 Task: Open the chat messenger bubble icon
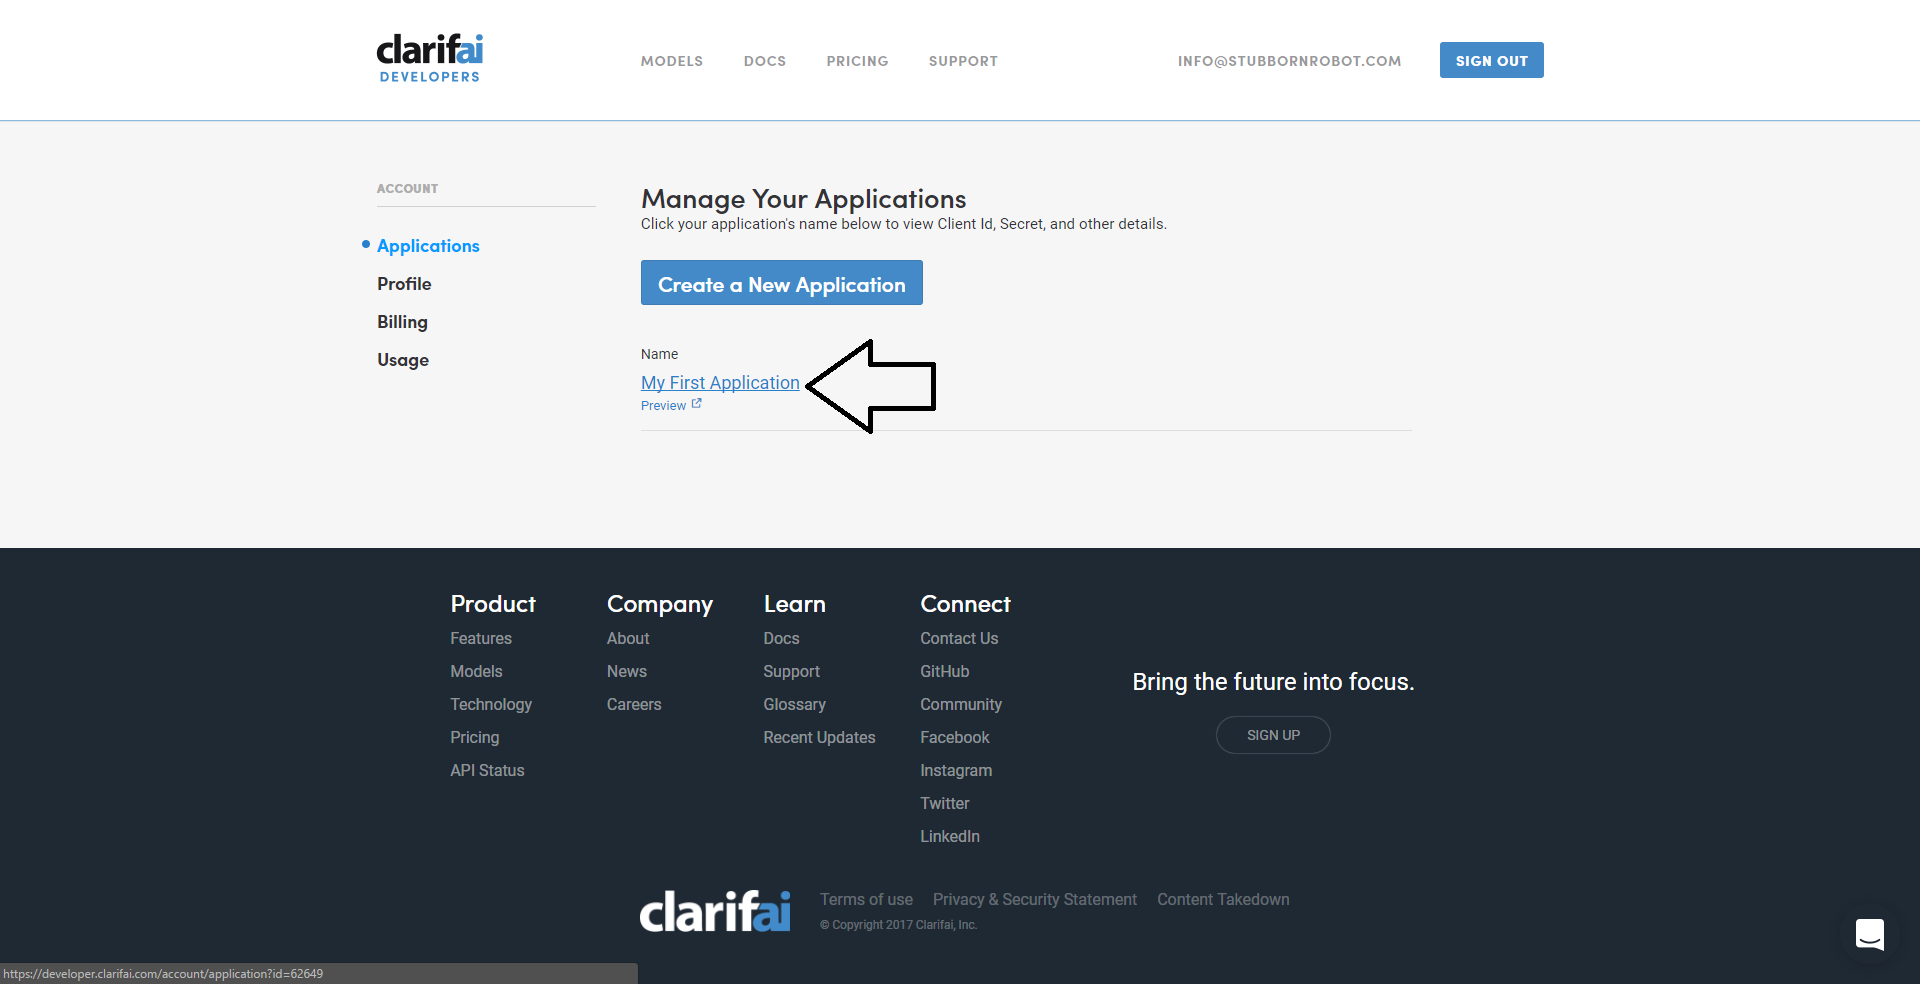1870,934
